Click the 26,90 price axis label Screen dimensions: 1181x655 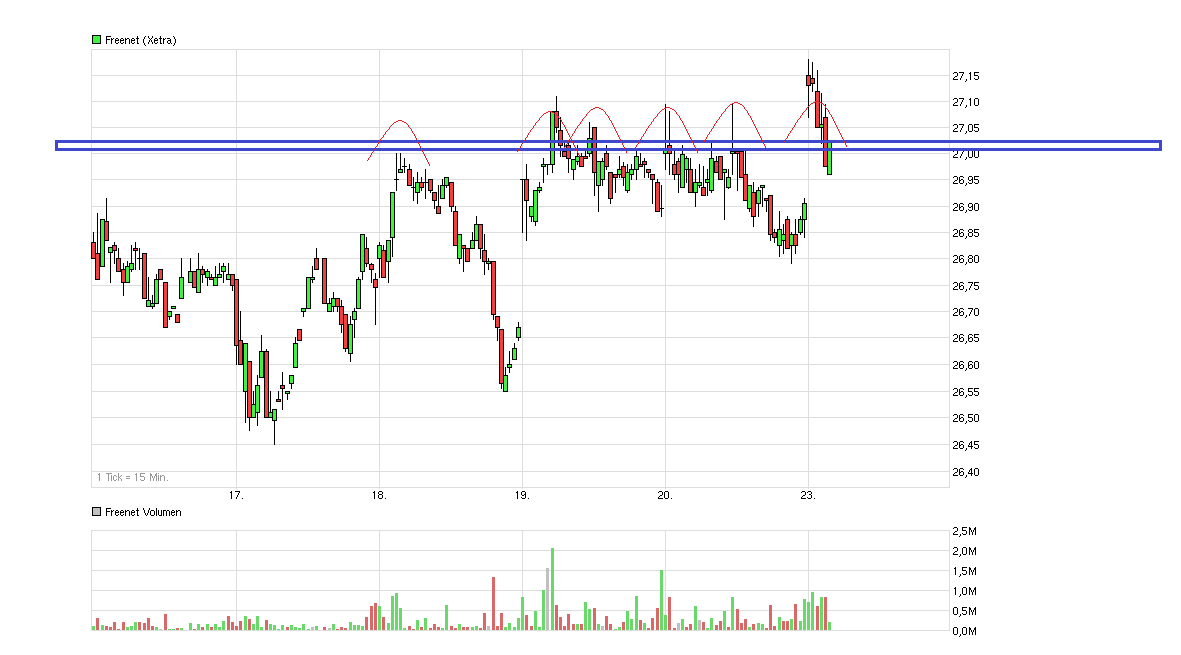966,207
